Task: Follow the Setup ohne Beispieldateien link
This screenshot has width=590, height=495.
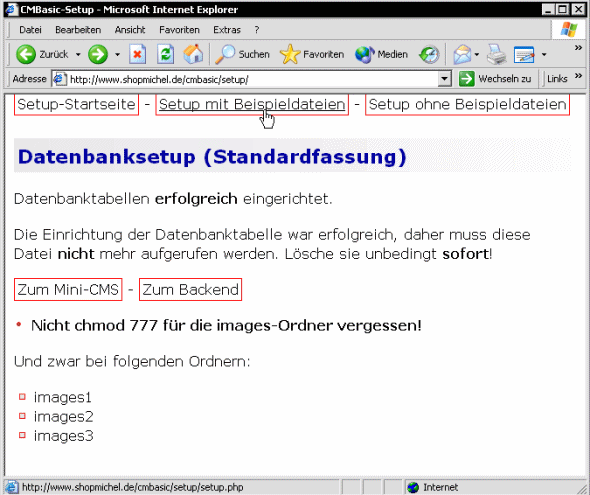Action: [467, 104]
